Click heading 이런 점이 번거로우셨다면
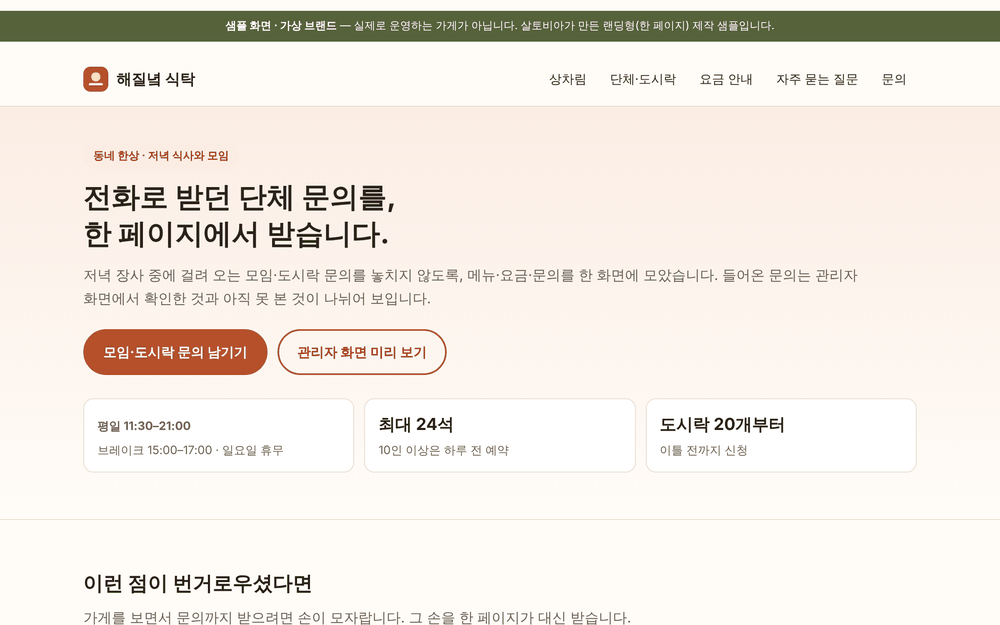 (x=198, y=584)
